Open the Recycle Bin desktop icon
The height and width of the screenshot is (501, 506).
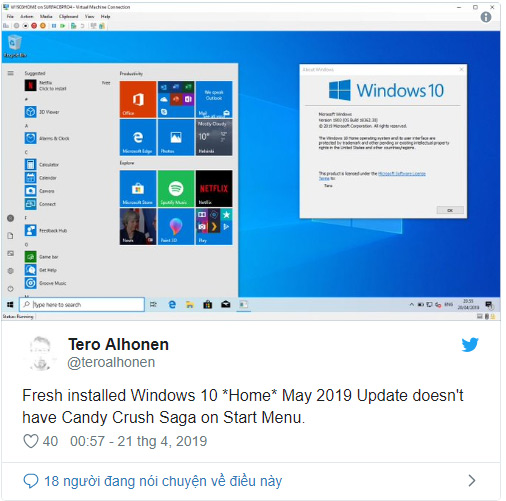tap(15, 46)
